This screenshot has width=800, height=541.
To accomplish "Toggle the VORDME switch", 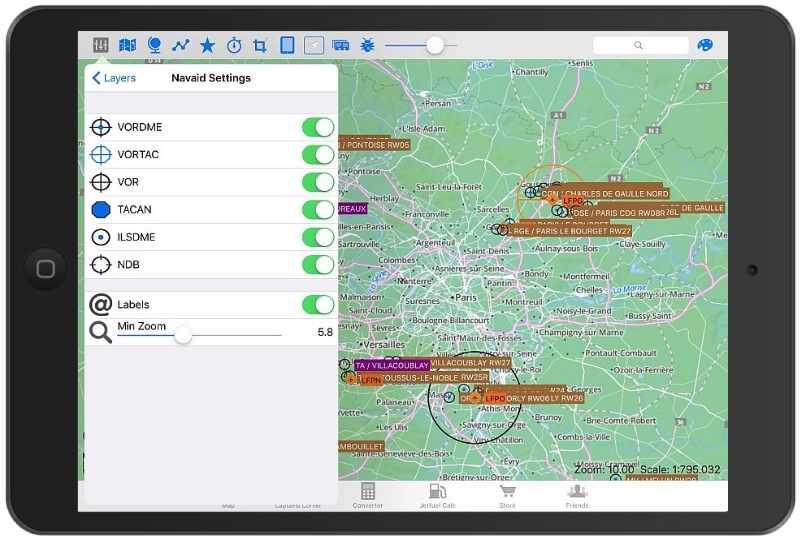I will 318,127.
